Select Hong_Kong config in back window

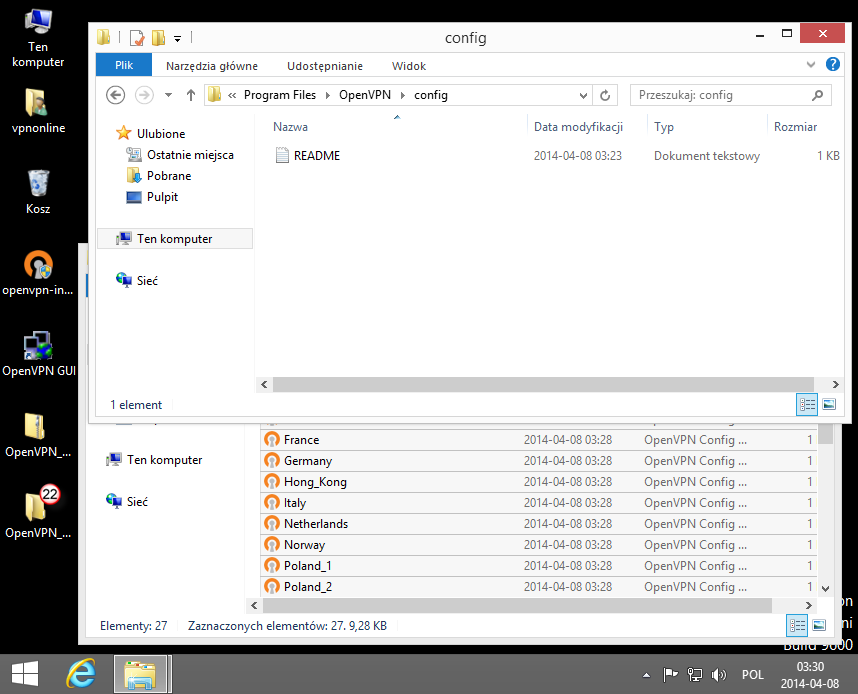coord(539,482)
